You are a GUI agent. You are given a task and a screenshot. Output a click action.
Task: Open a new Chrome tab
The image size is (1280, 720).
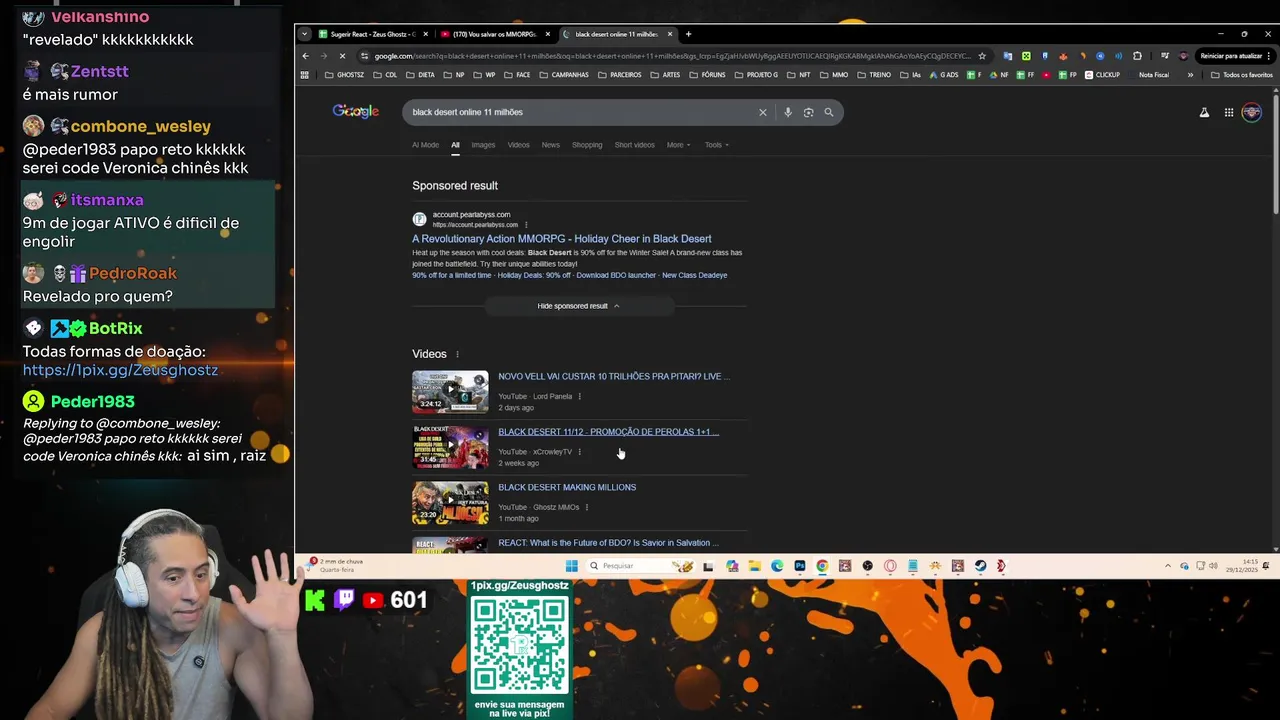click(x=688, y=34)
